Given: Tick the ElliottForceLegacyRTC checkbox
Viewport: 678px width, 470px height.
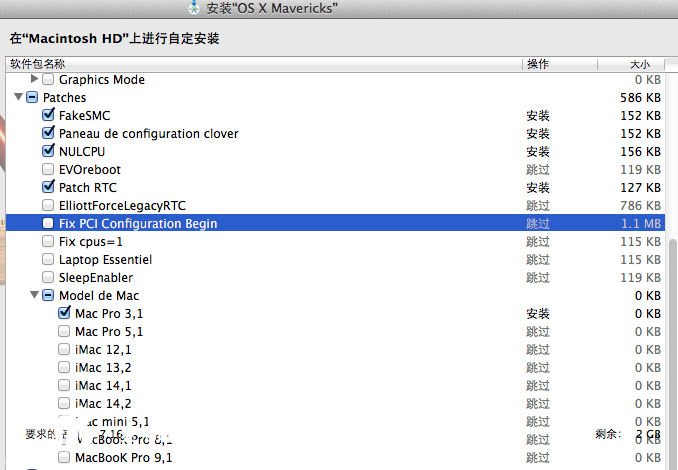Looking at the screenshot, I should (x=48, y=206).
